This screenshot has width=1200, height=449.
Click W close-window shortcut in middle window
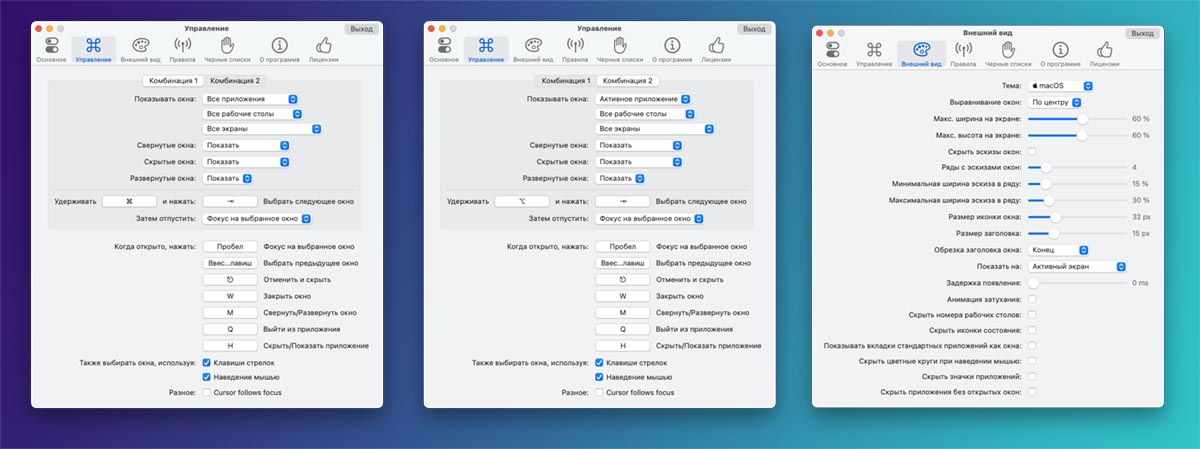click(x=623, y=296)
